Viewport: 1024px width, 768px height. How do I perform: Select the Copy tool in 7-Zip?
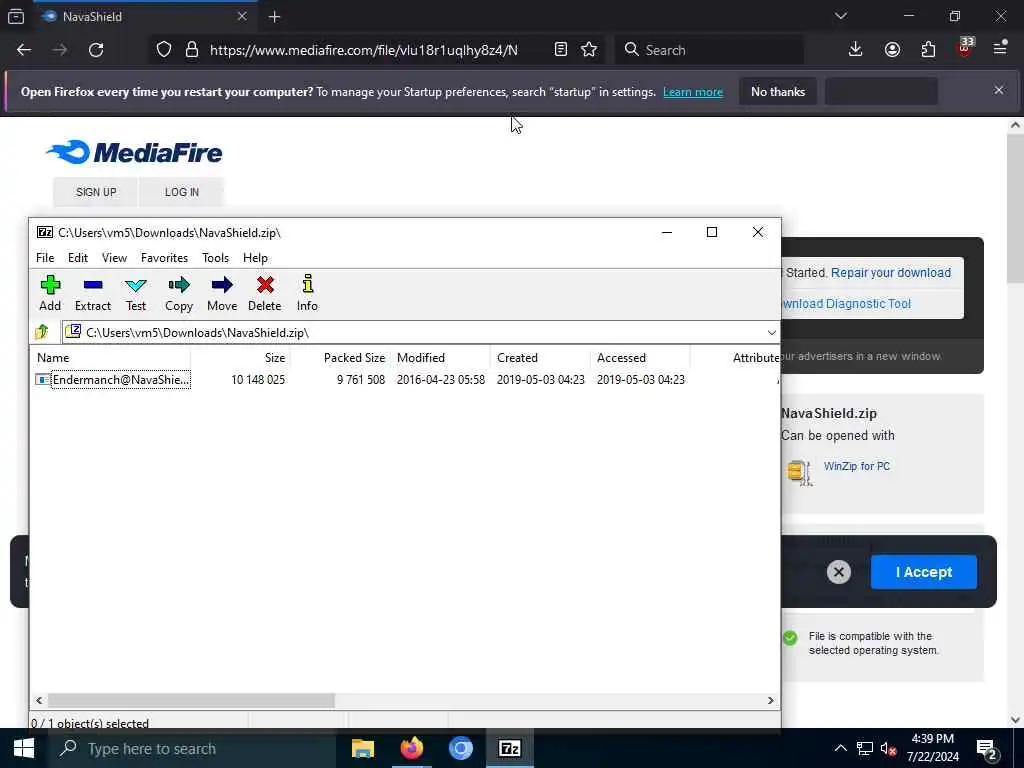tap(179, 293)
